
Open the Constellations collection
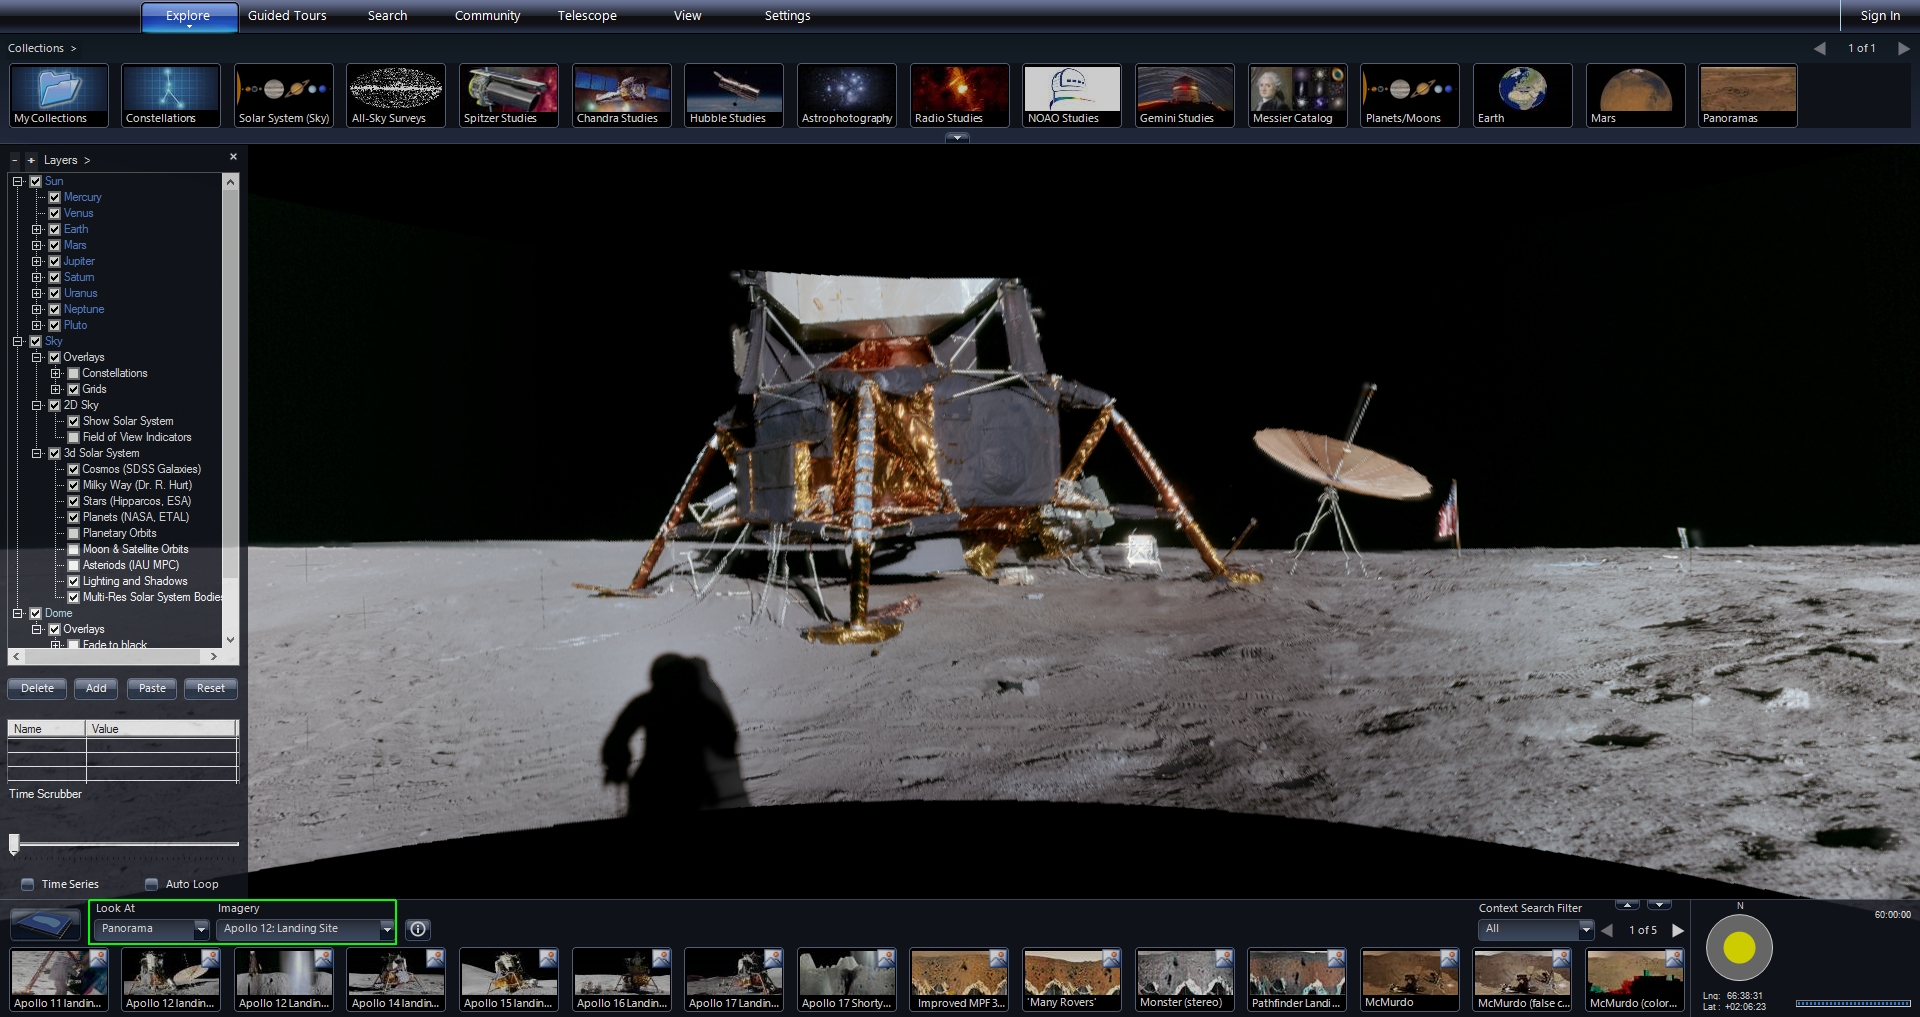tap(171, 95)
